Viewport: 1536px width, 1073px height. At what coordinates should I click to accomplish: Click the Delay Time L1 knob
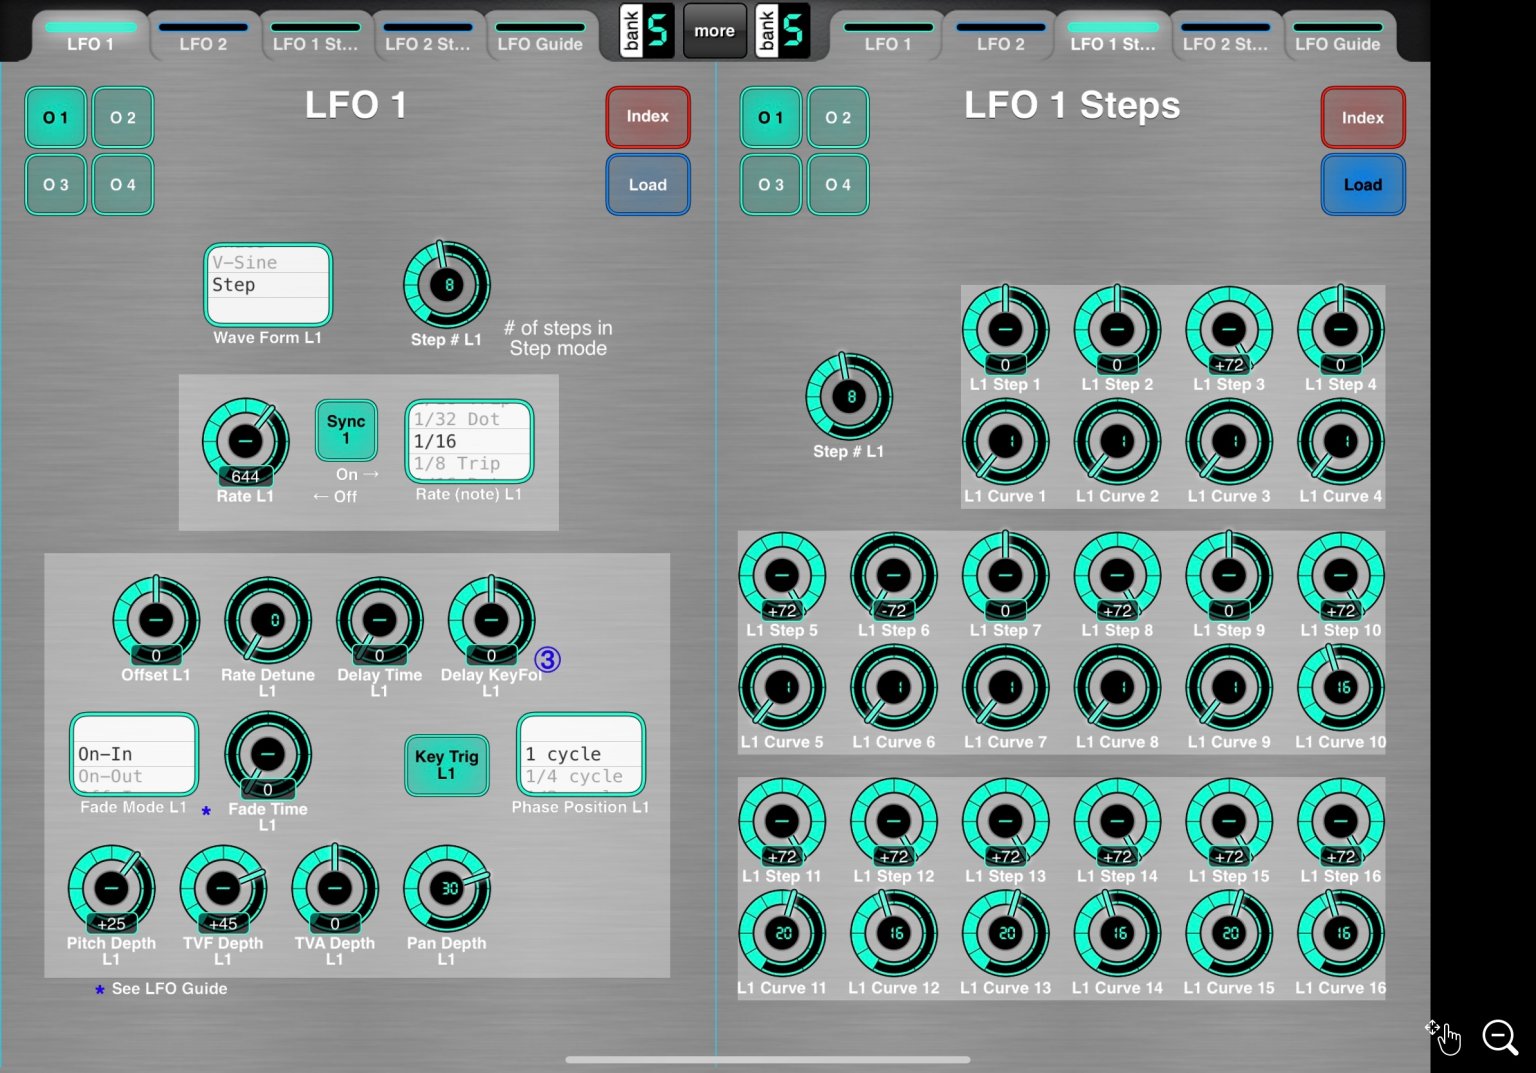click(x=379, y=620)
